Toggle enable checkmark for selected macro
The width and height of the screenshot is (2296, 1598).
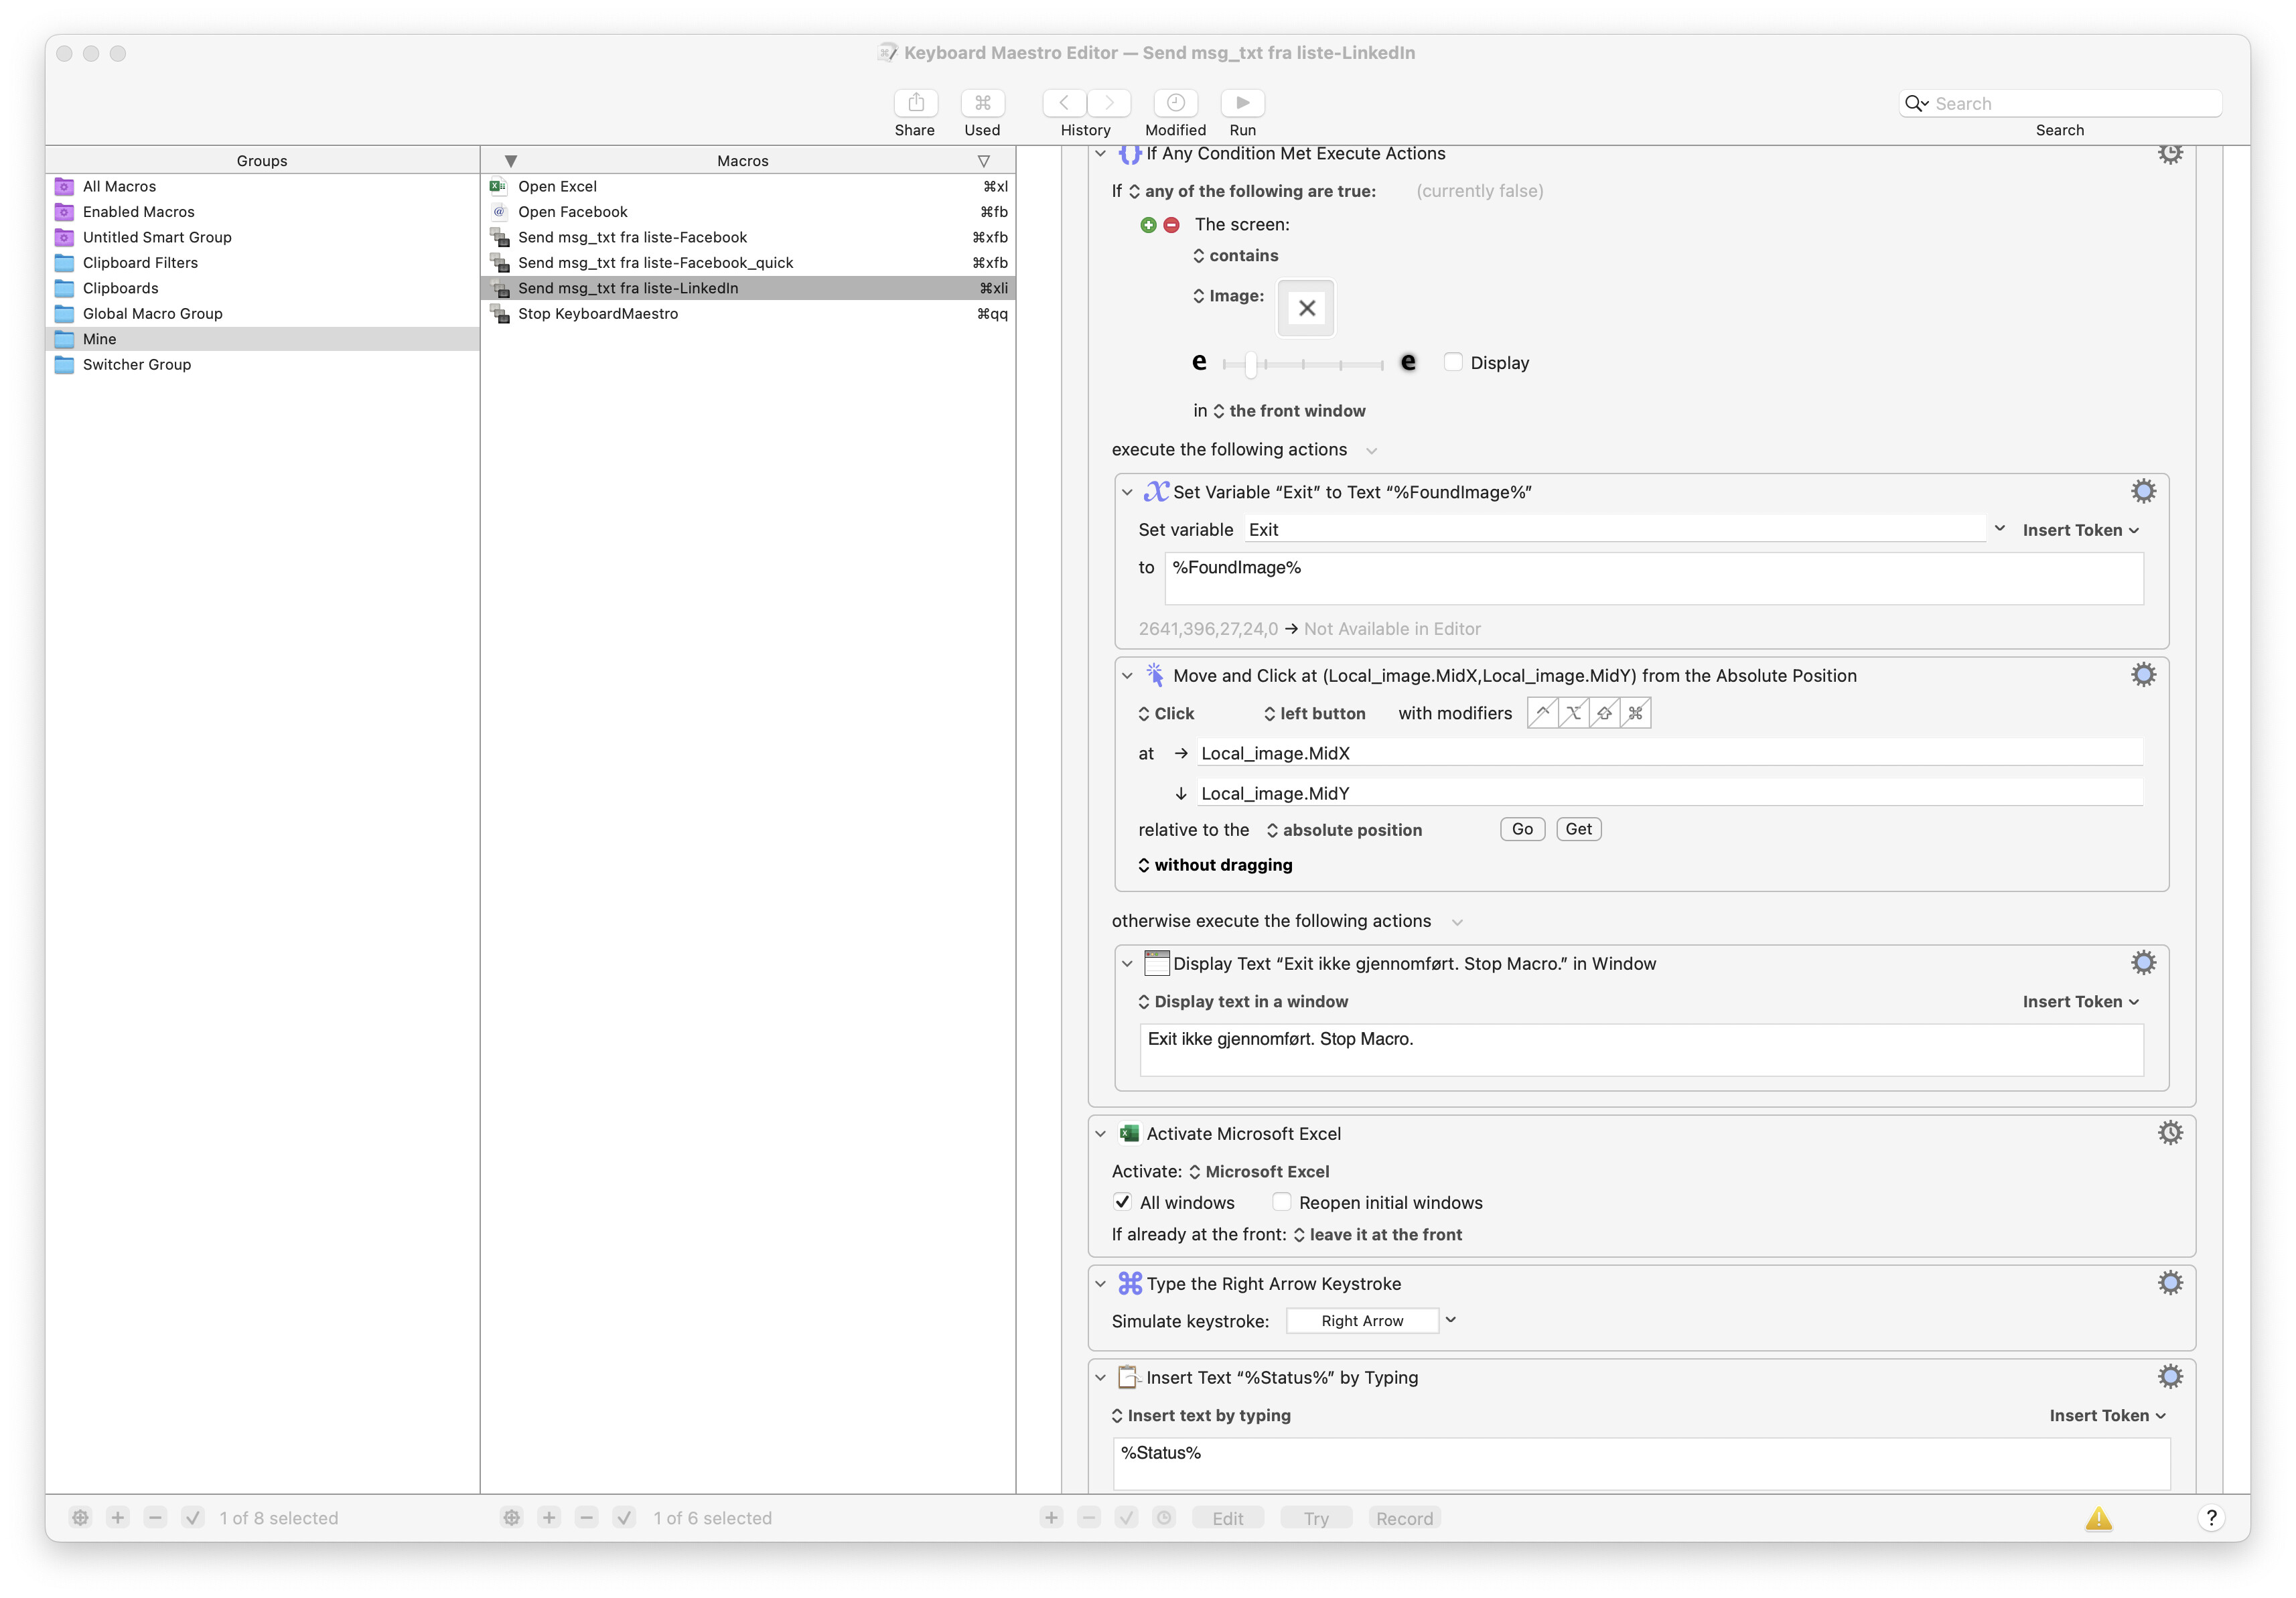(x=624, y=1518)
